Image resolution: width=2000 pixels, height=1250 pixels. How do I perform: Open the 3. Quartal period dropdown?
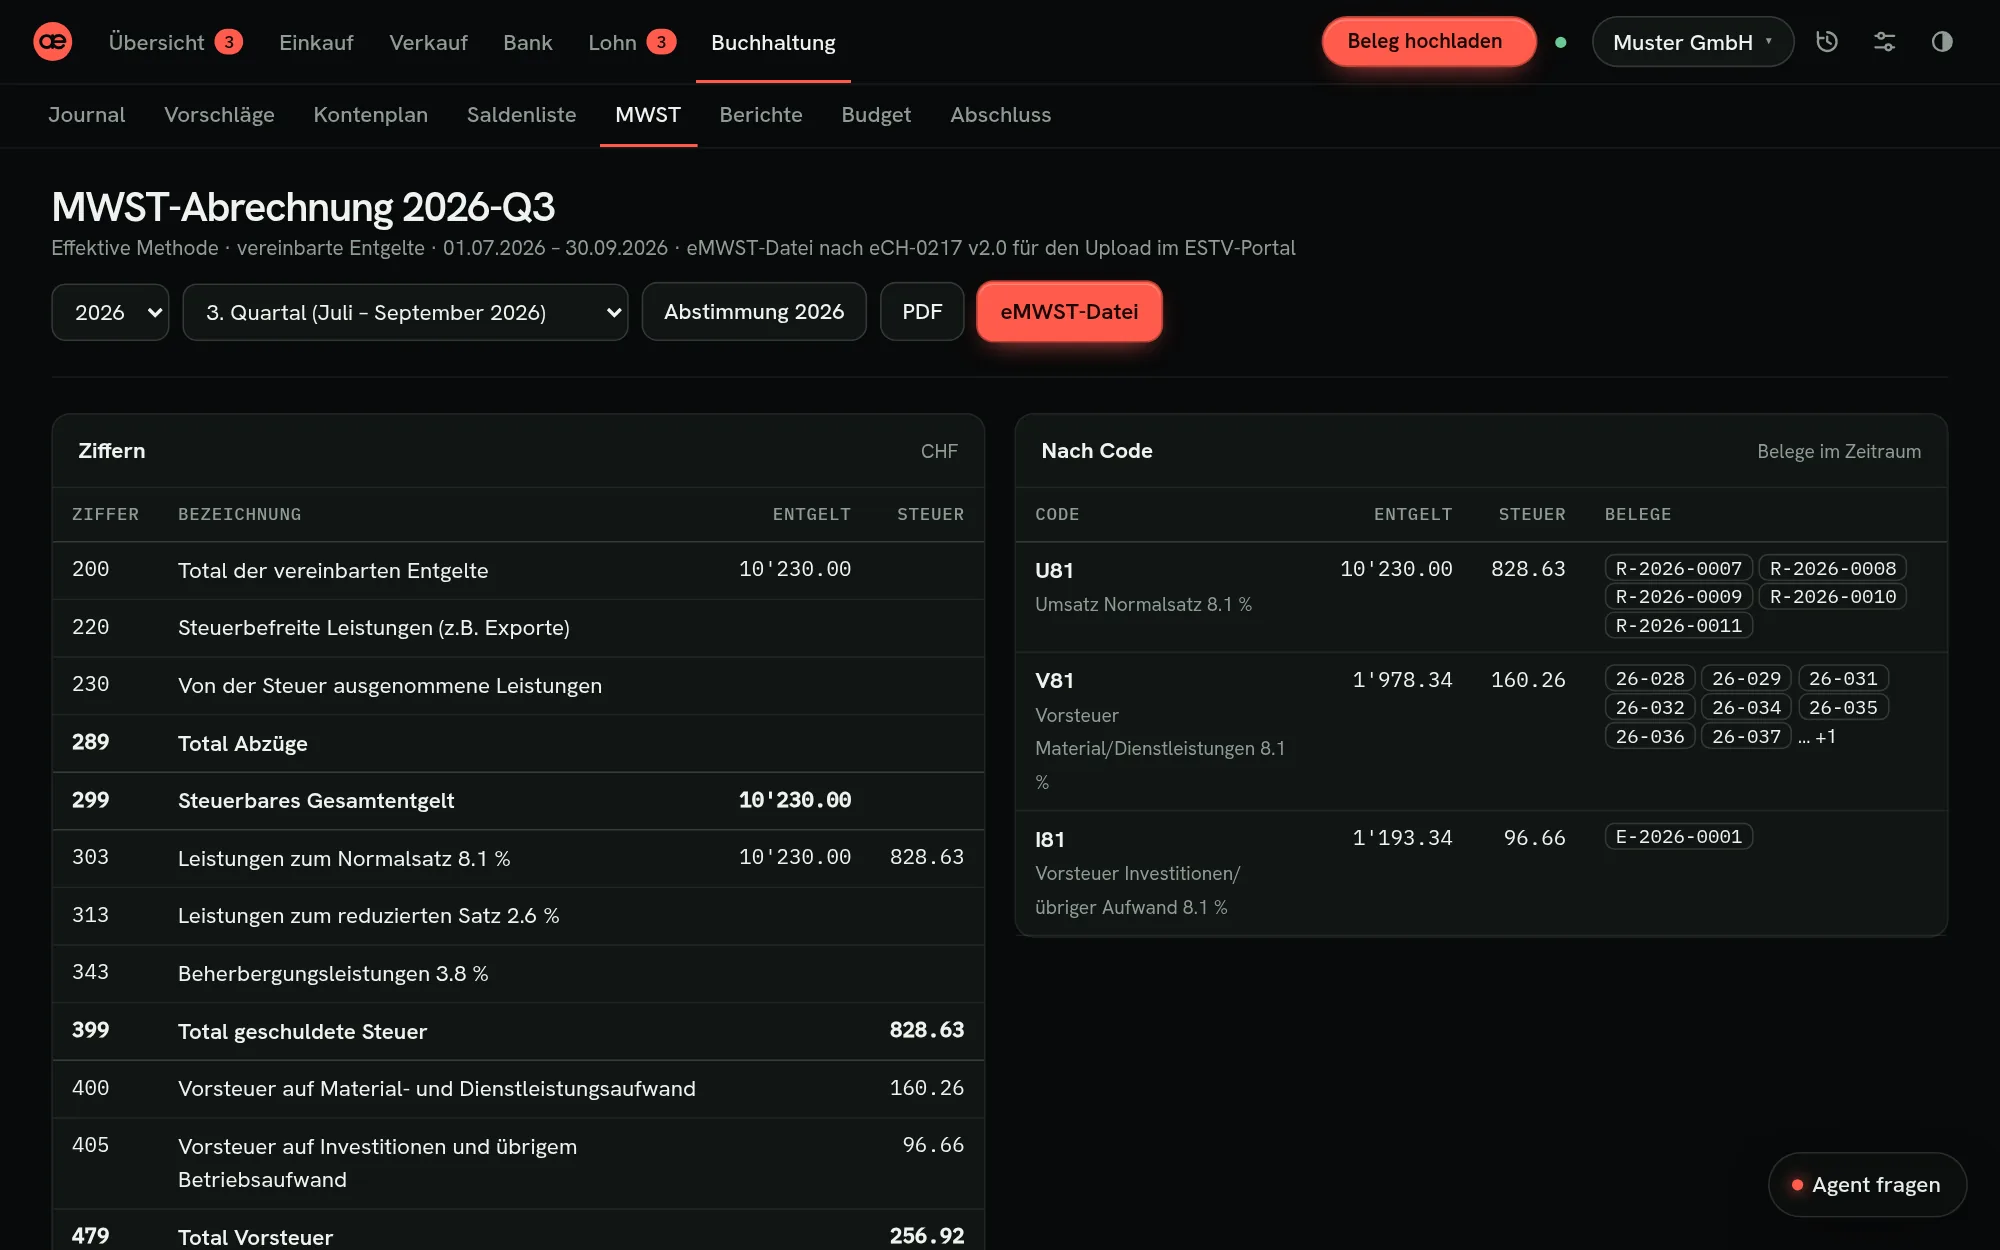coord(405,312)
